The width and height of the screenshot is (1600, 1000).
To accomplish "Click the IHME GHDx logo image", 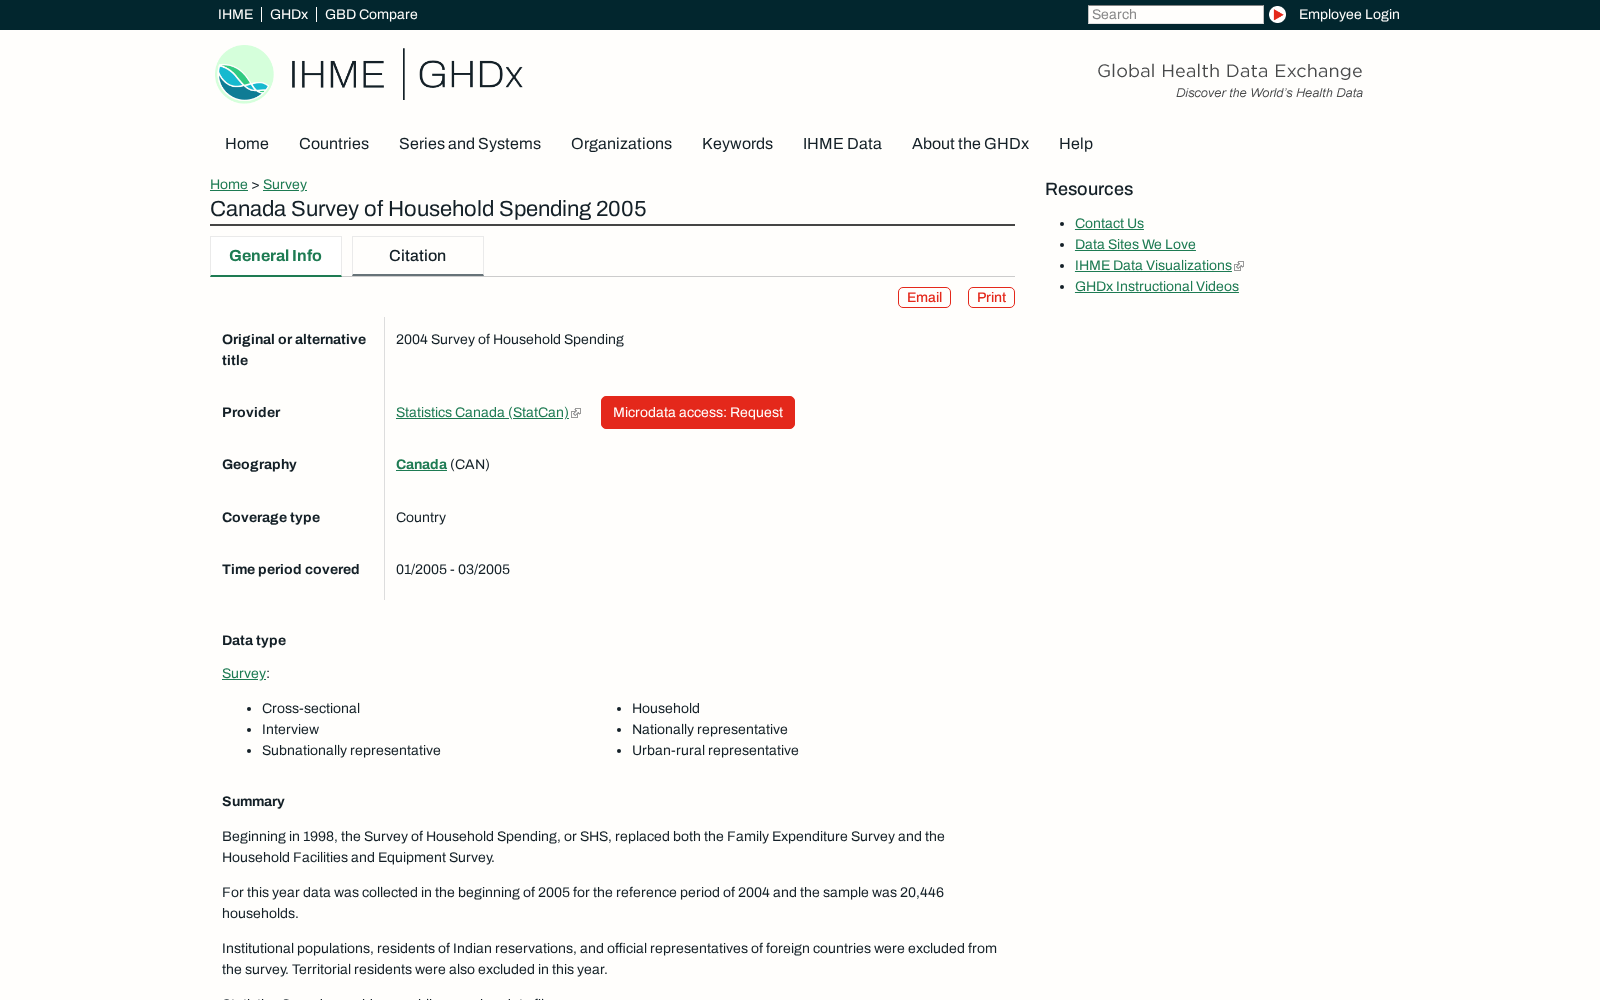I will [x=369, y=74].
